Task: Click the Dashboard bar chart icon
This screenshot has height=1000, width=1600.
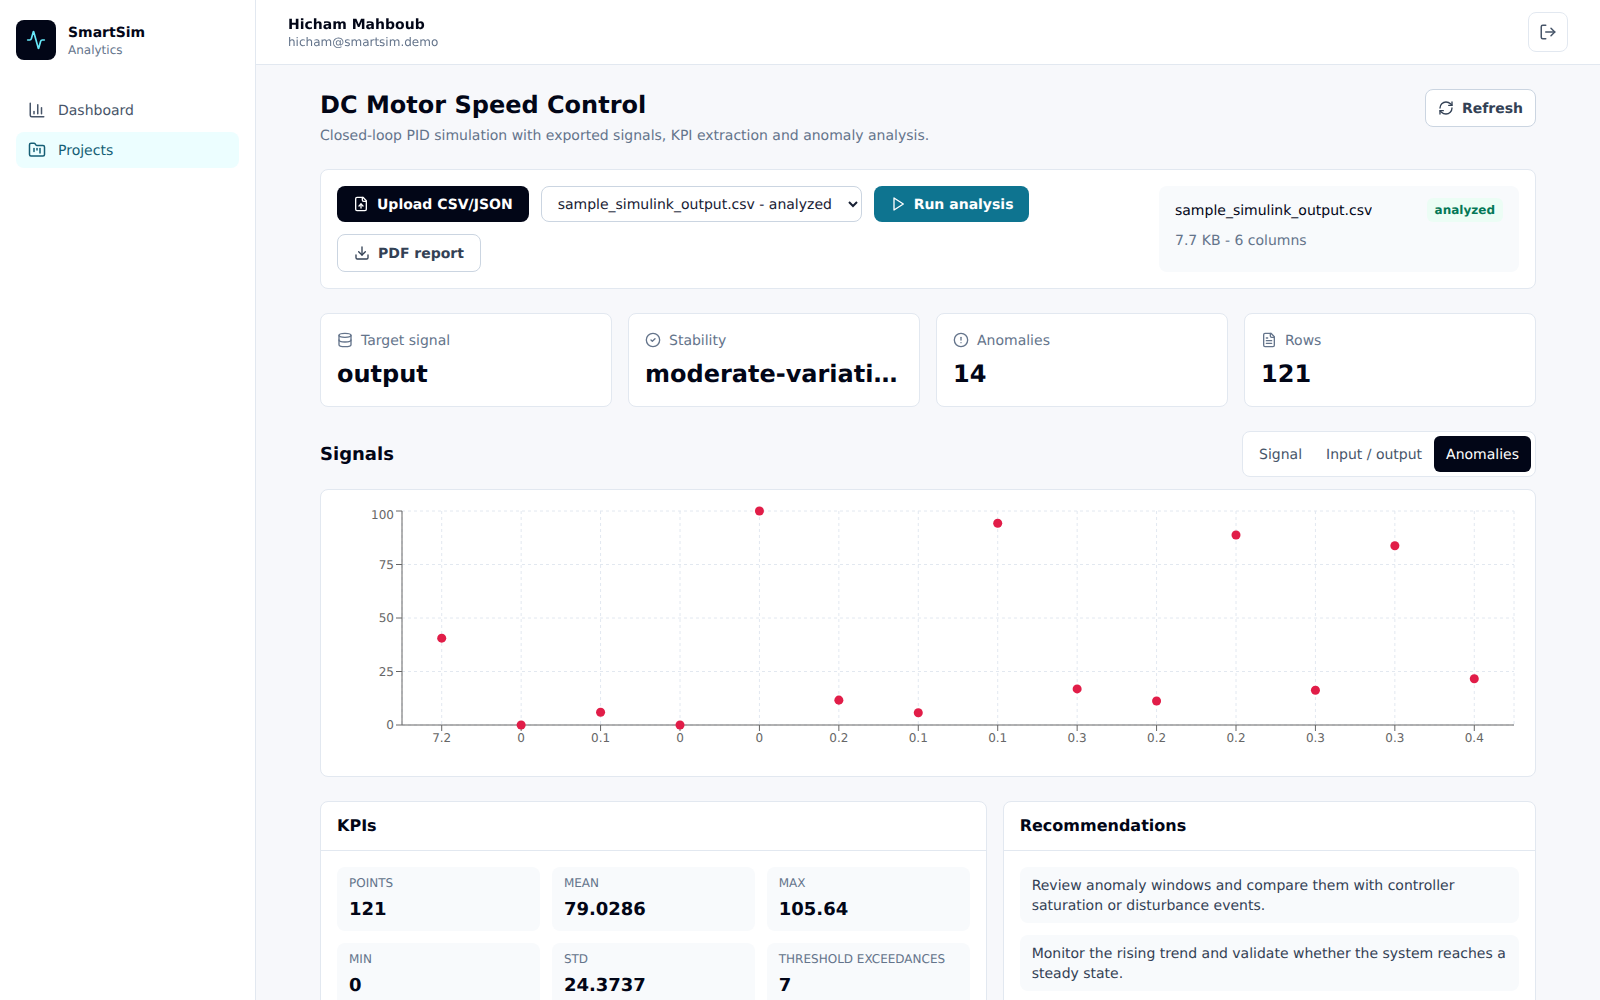Action: pos(37,110)
